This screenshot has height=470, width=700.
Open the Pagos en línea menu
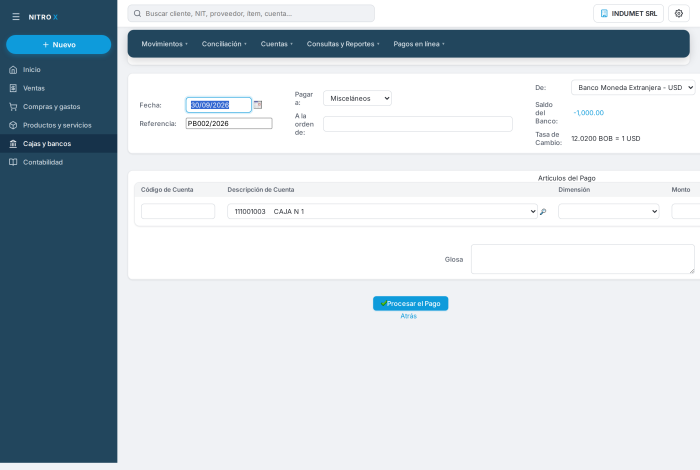point(418,44)
